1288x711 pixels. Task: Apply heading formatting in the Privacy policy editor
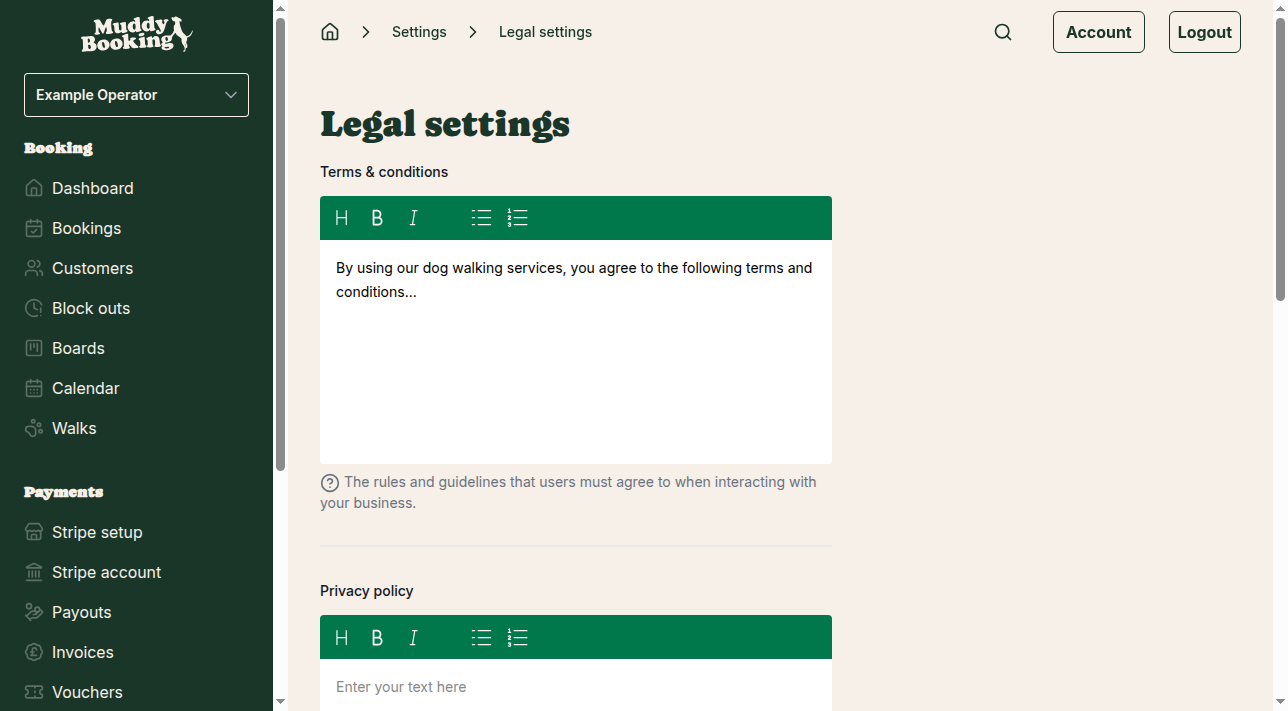pos(342,637)
